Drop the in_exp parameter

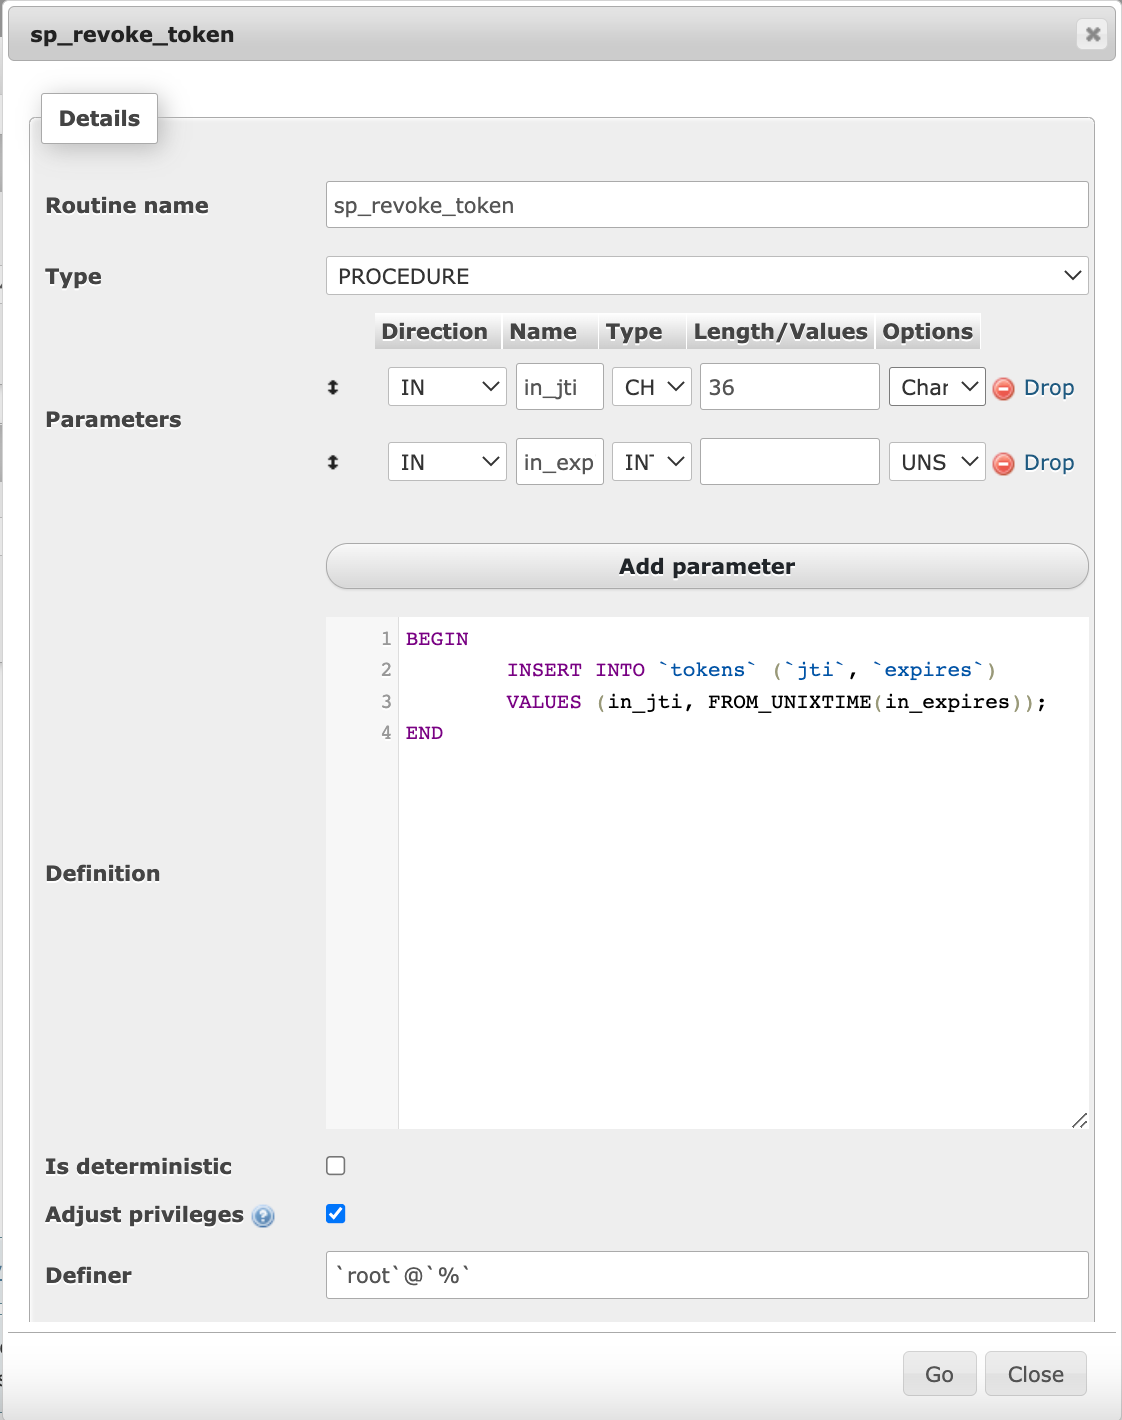pos(1035,462)
